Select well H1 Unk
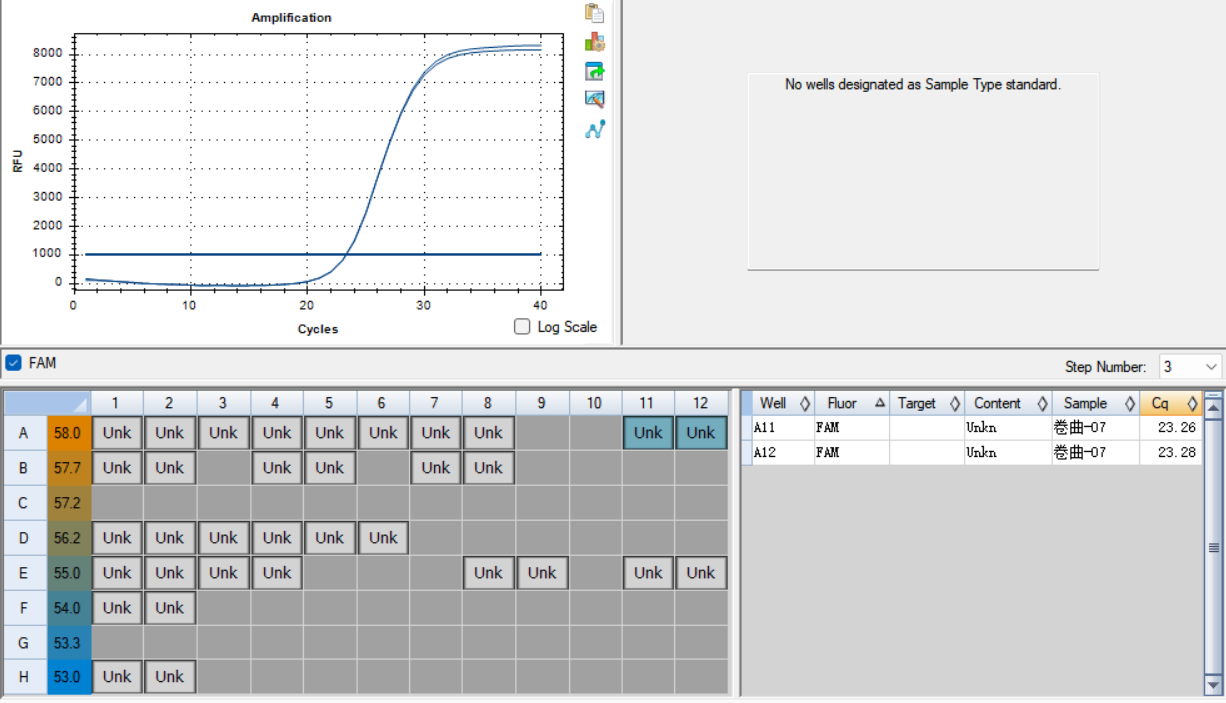1226x703 pixels. 116,677
